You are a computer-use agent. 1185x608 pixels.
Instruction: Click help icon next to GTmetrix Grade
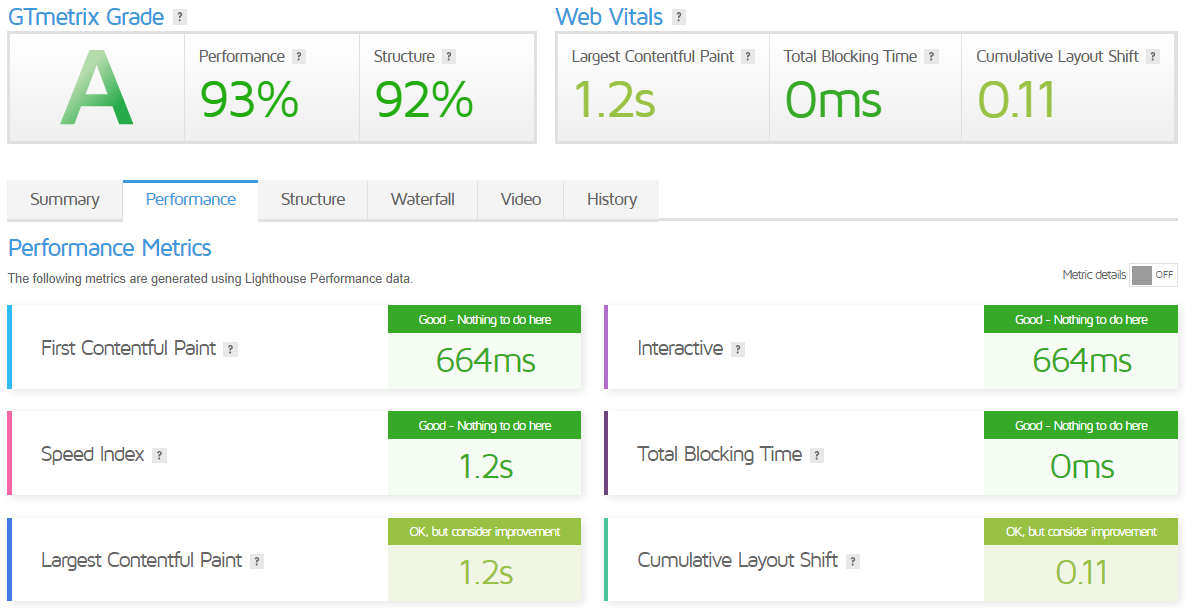coord(179,17)
